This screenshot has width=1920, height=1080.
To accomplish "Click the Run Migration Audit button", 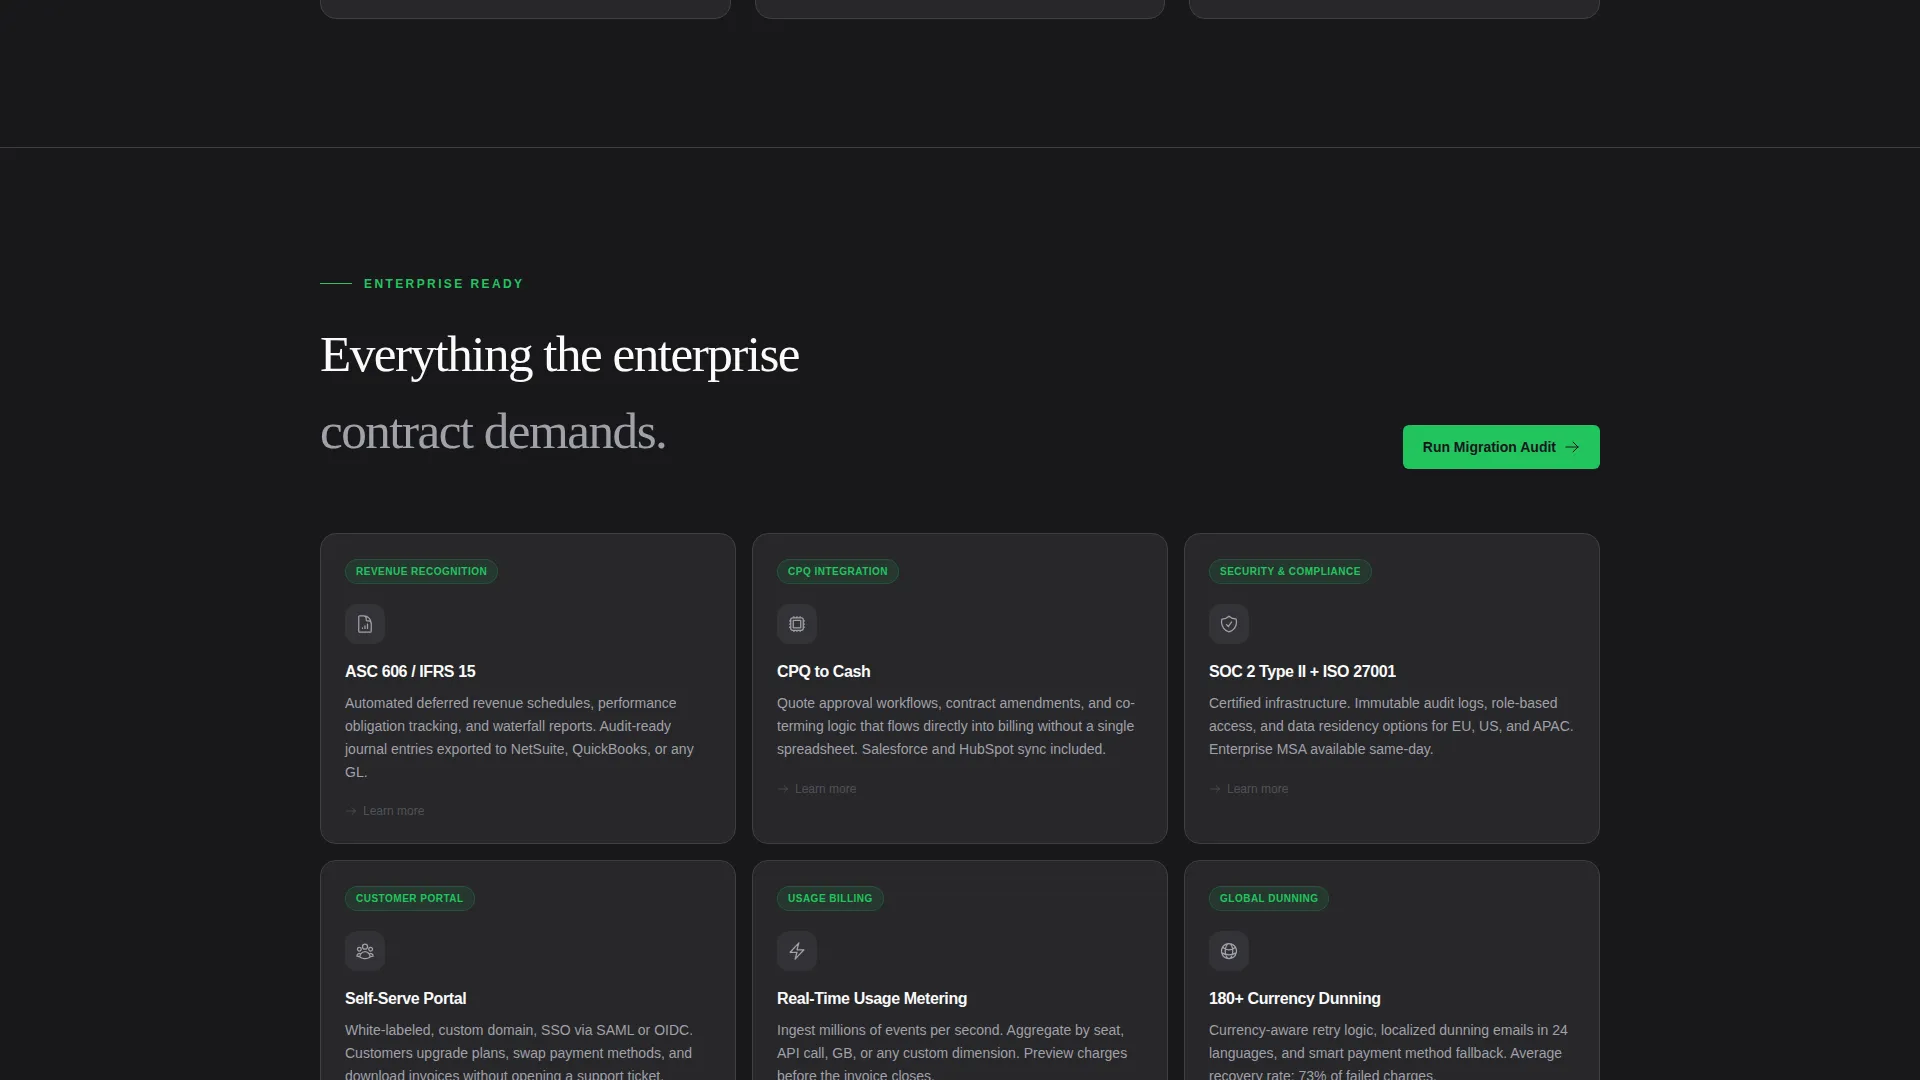I will click(x=1501, y=447).
